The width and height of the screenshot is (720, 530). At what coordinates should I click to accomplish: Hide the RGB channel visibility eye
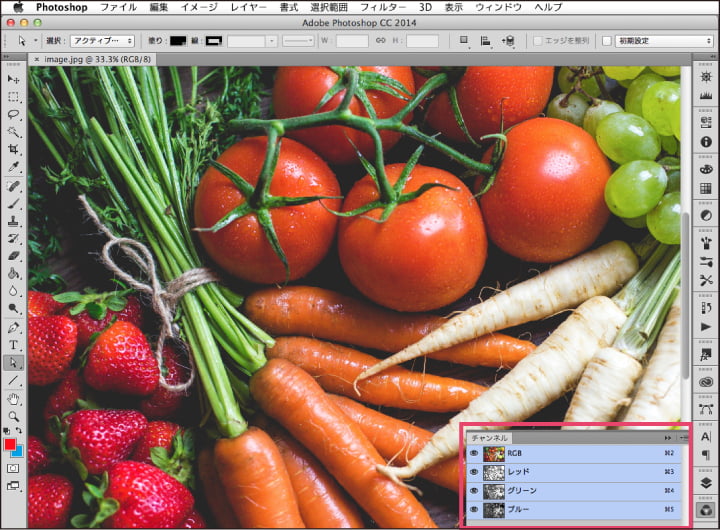pyautogui.click(x=474, y=453)
